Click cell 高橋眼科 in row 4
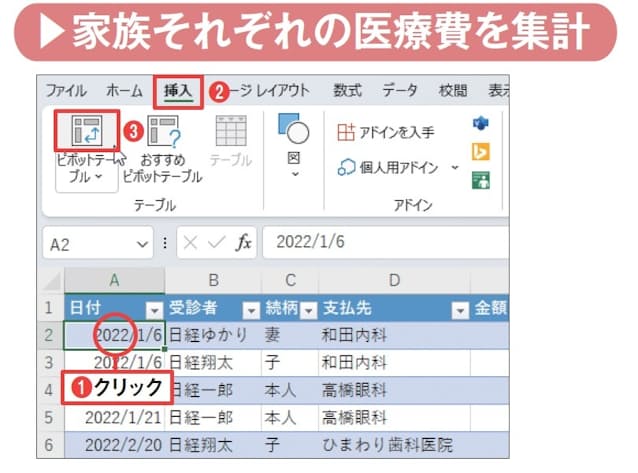The width and height of the screenshot is (638, 473). (394, 390)
